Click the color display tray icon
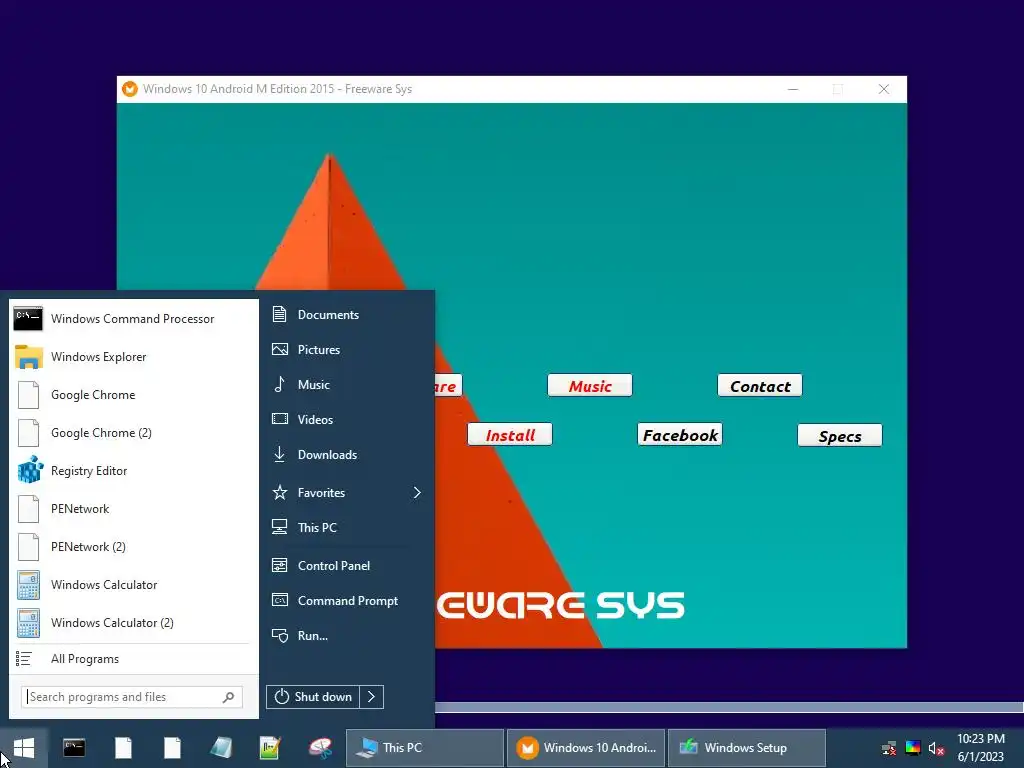This screenshot has height=768, width=1024. [913, 748]
